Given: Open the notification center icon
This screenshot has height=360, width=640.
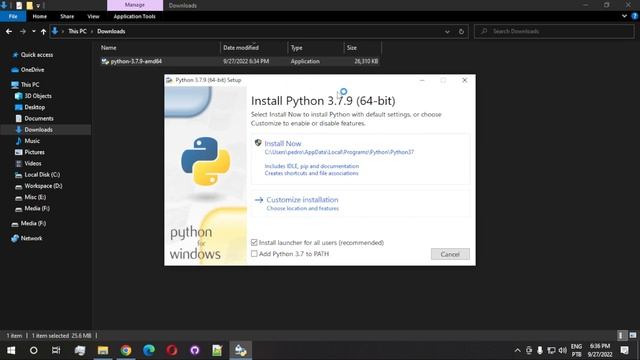Looking at the screenshot, I should 624,350.
